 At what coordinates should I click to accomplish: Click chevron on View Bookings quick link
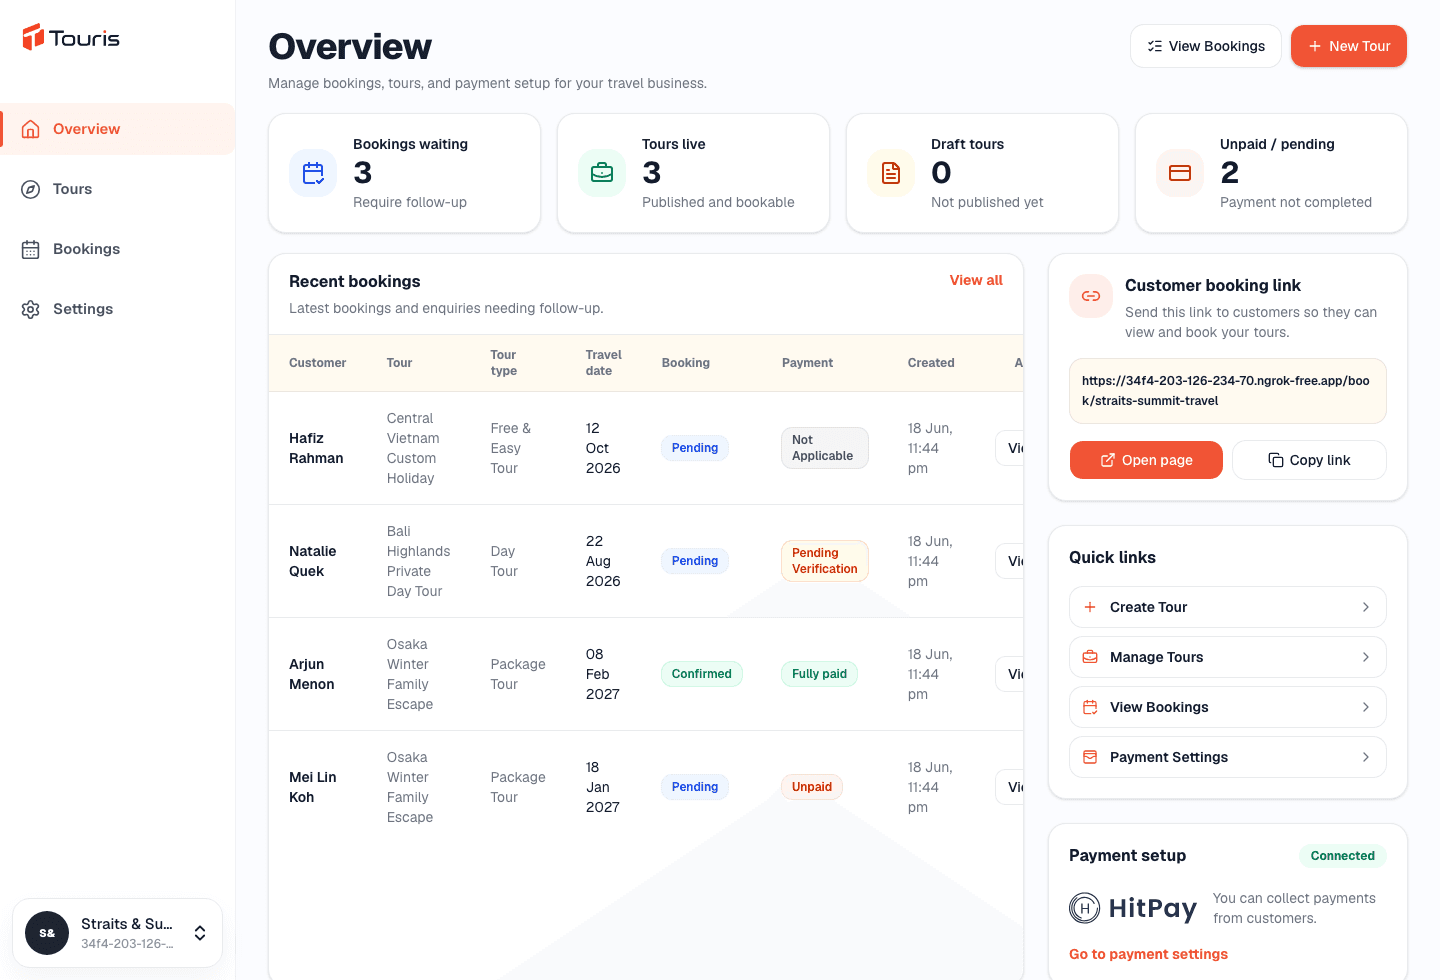[x=1366, y=707]
